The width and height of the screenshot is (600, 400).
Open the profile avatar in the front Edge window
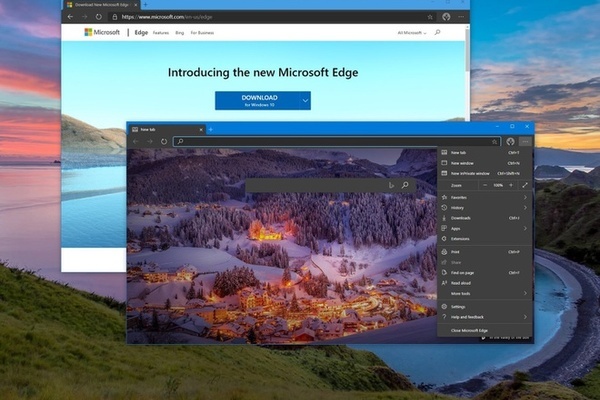pyautogui.click(x=510, y=142)
